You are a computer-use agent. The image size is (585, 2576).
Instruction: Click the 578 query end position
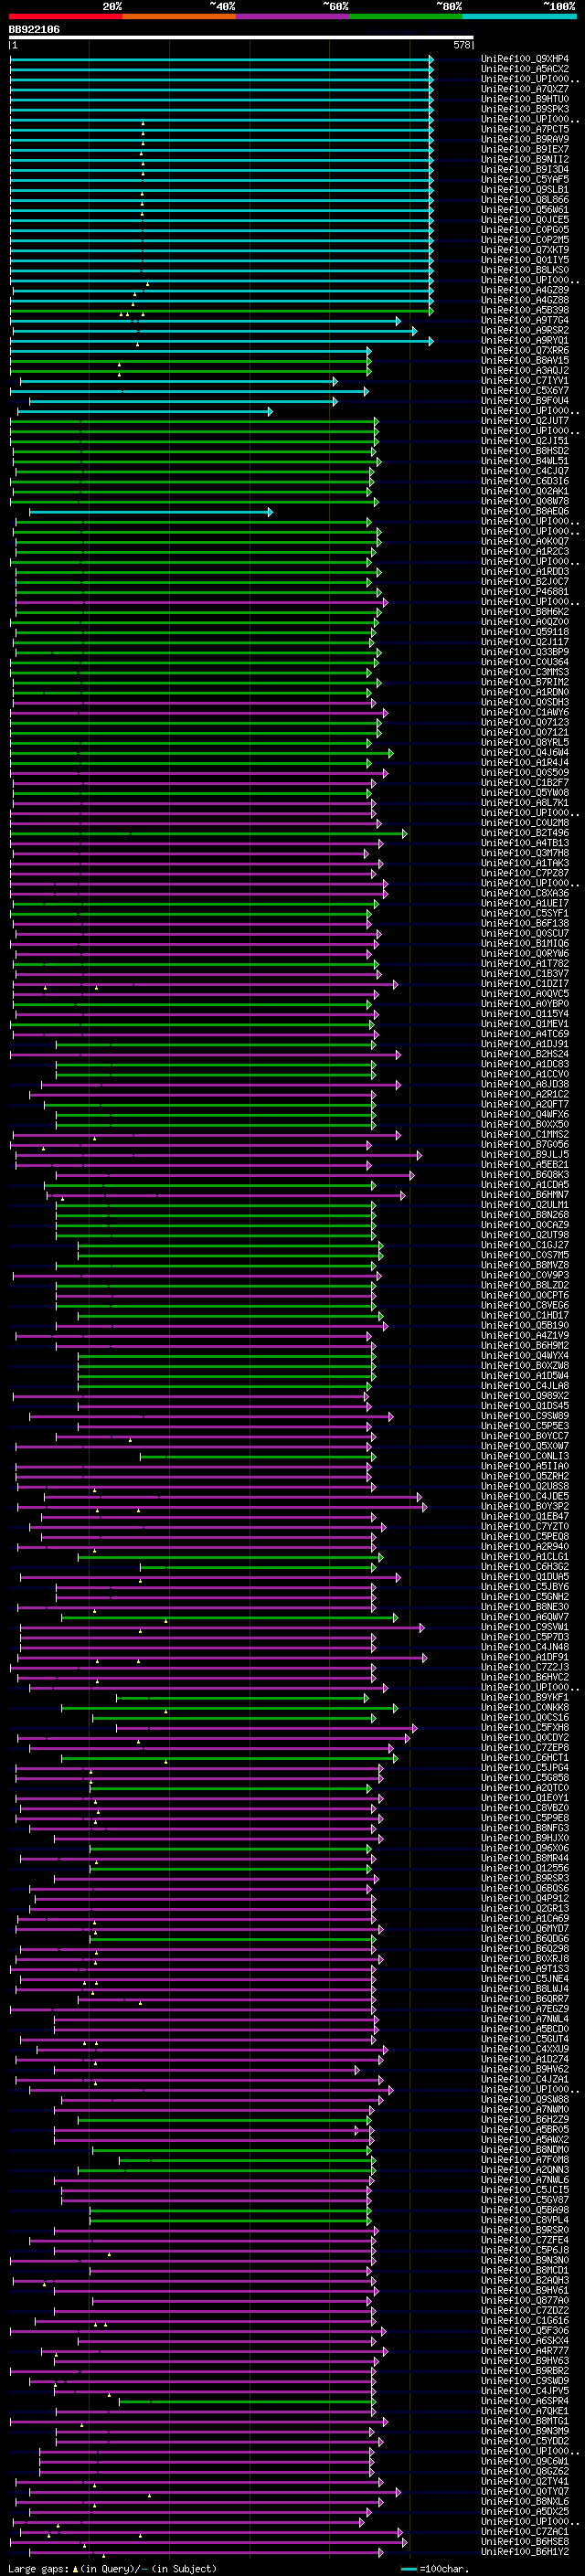pyautogui.click(x=462, y=45)
